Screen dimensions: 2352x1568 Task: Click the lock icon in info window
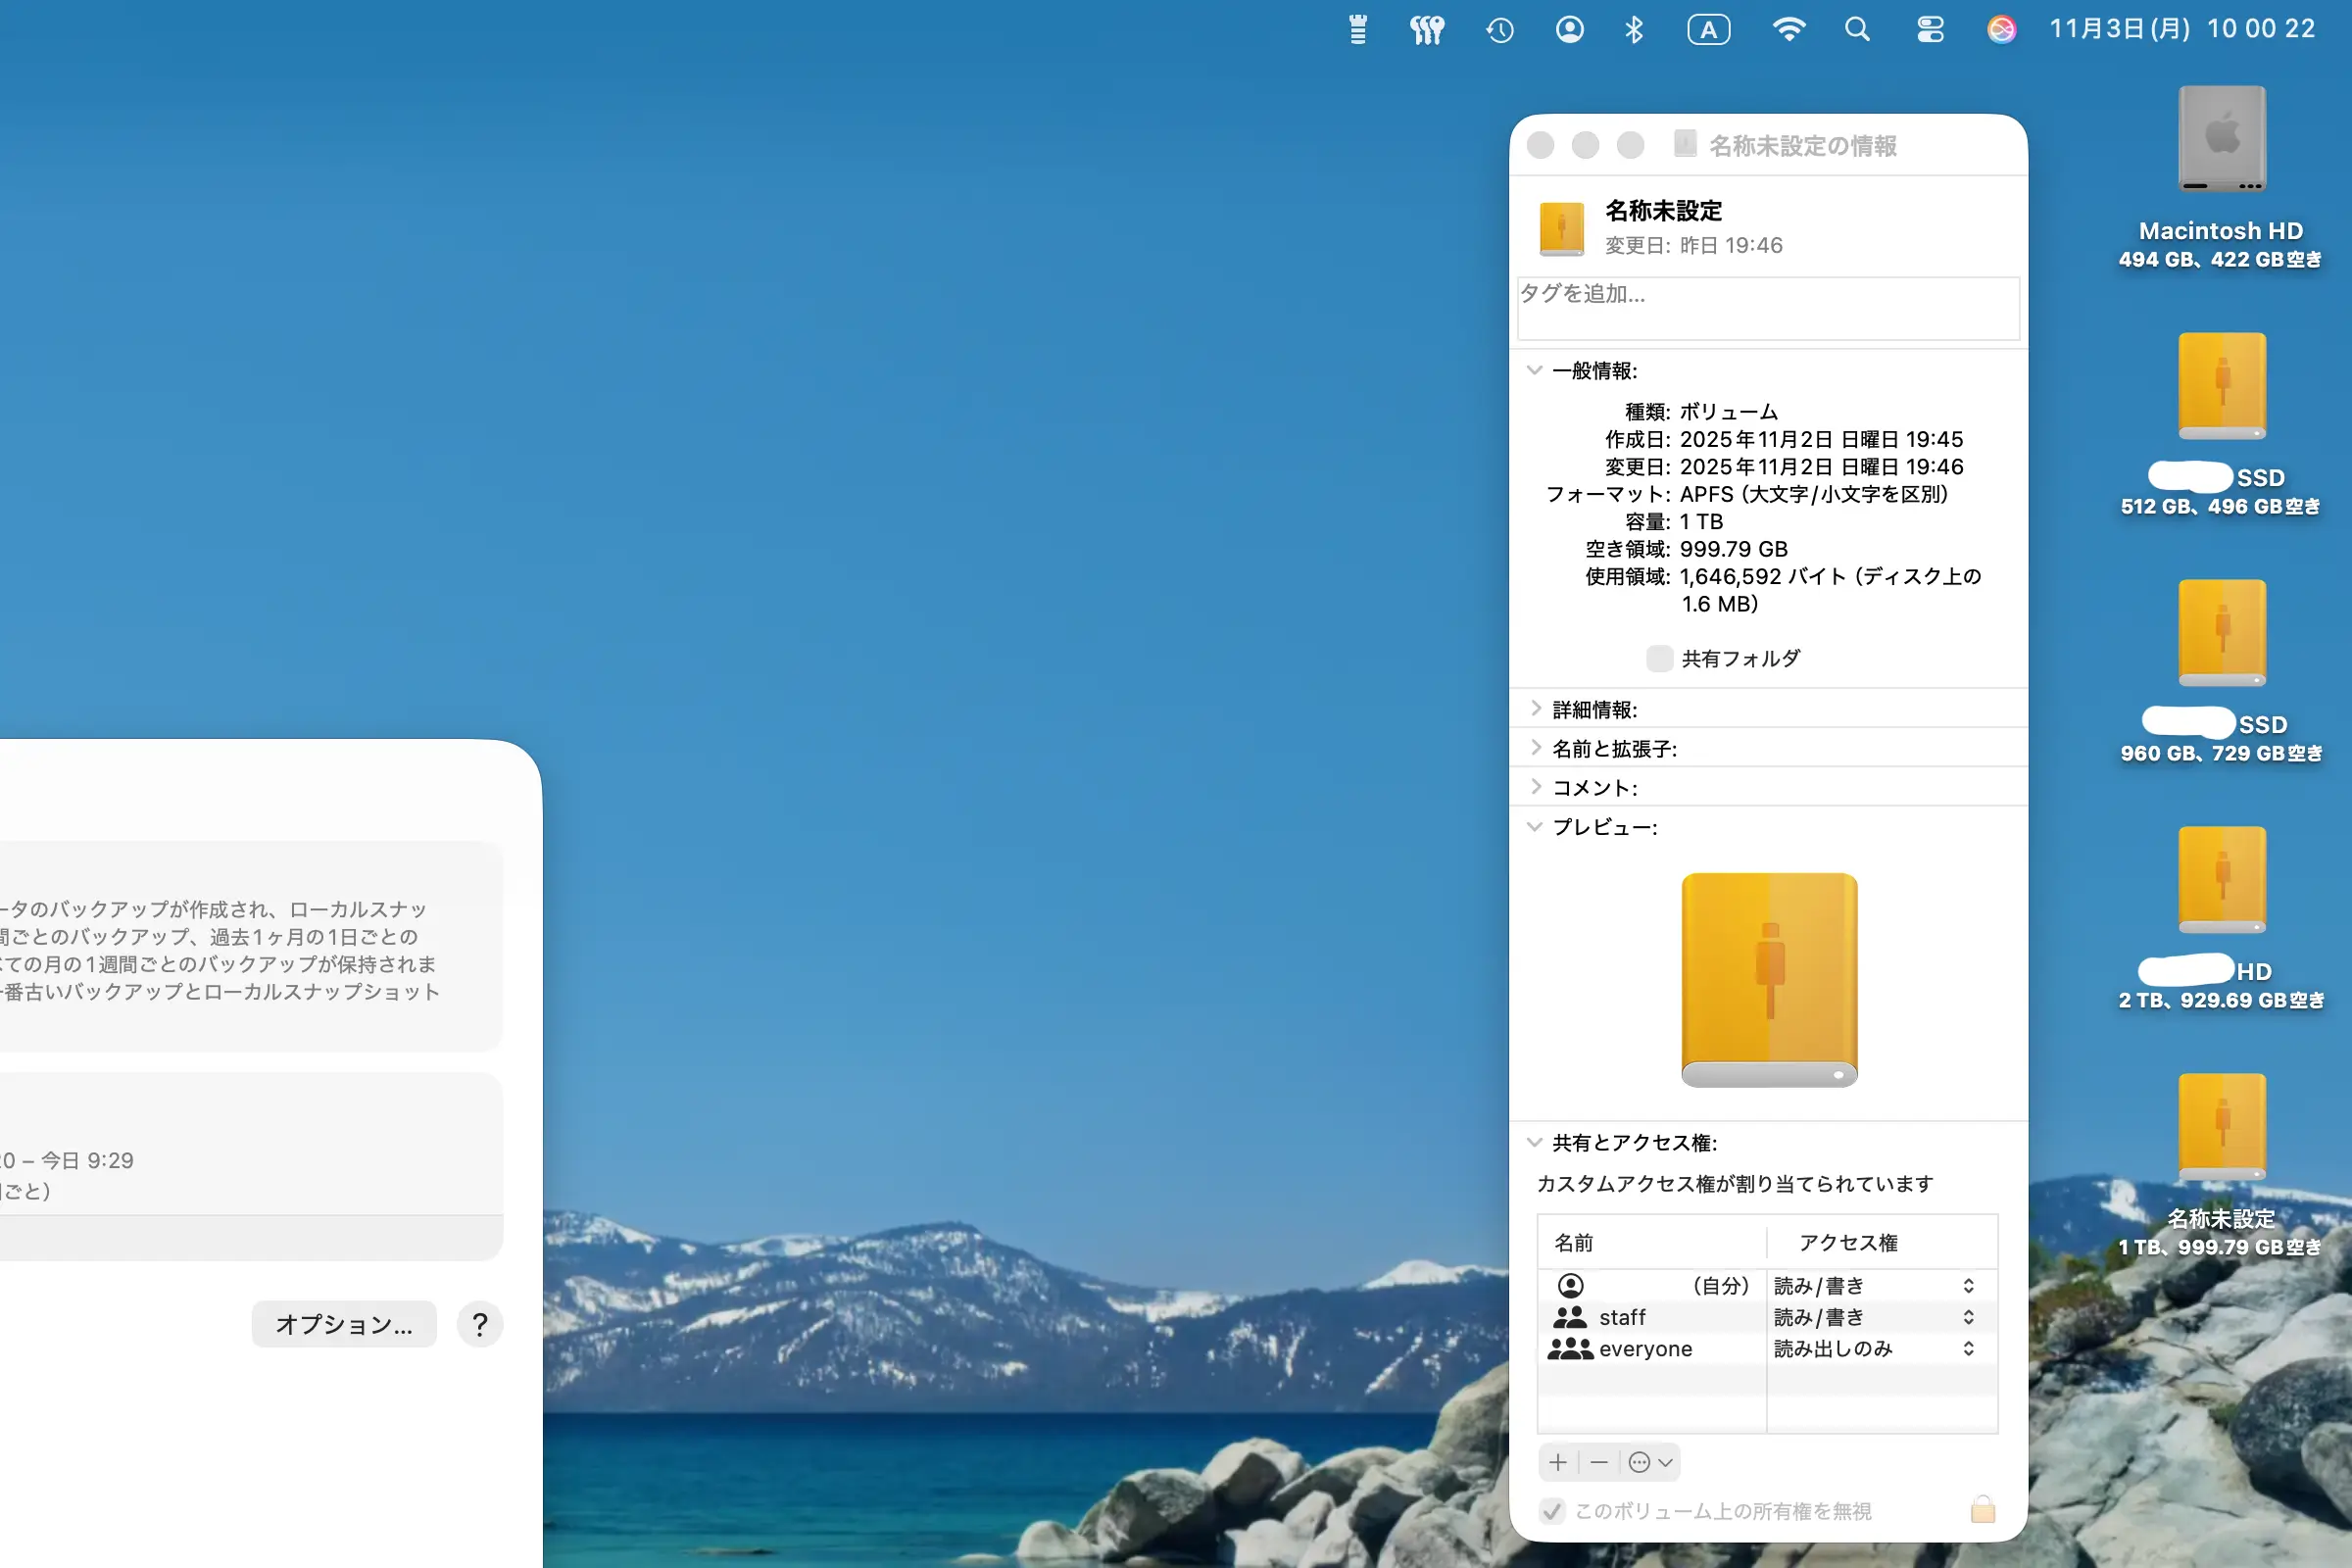tap(1983, 1509)
